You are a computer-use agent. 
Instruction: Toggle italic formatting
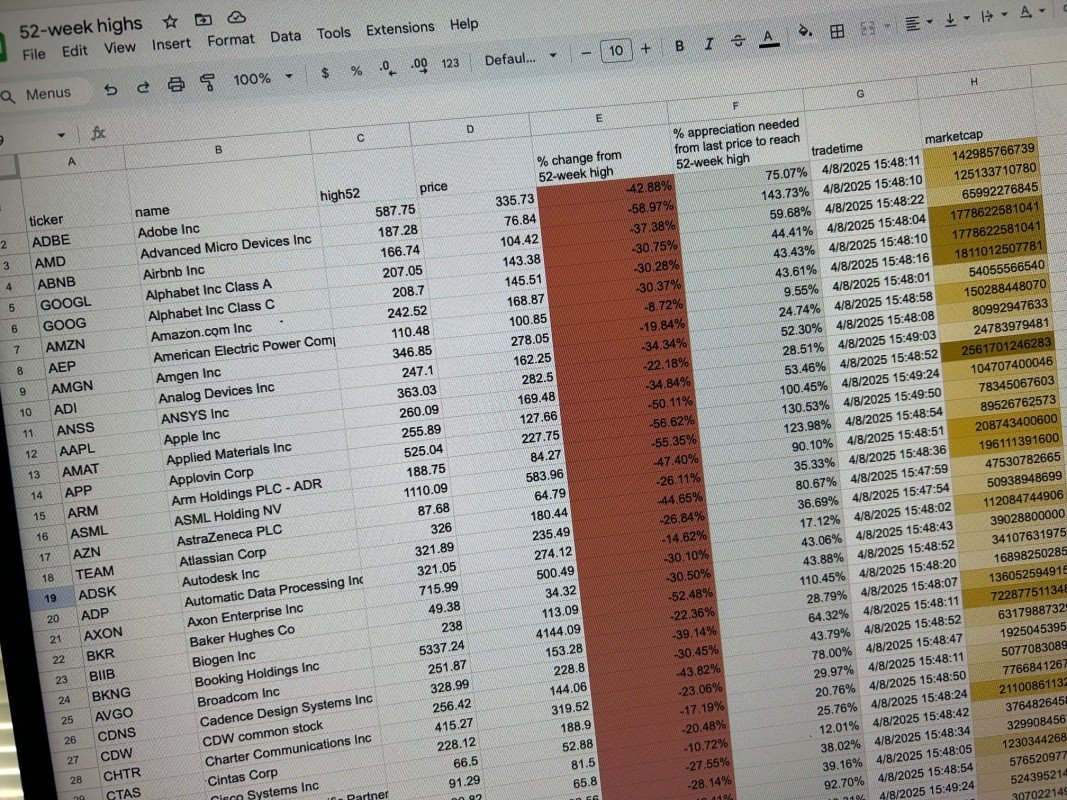(709, 44)
